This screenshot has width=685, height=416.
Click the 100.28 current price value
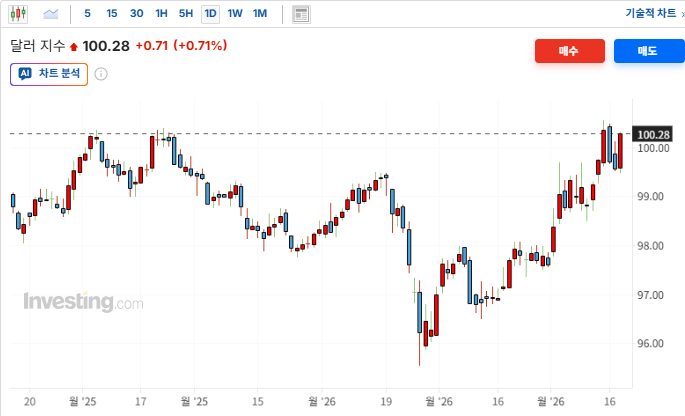pos(106,46)
